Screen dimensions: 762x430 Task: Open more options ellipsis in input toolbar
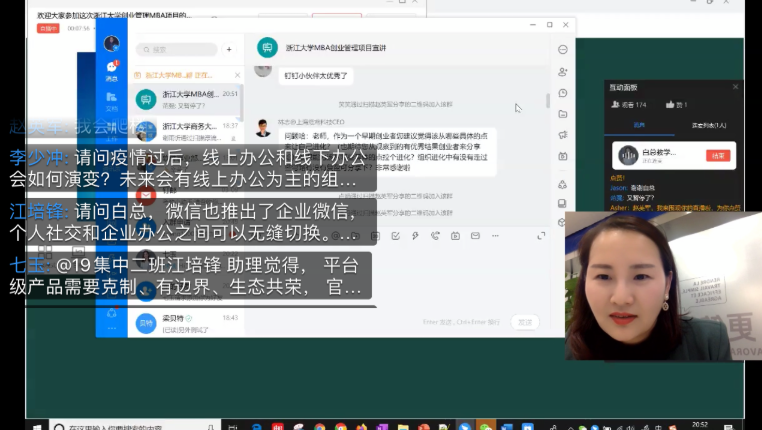(495, 236)
